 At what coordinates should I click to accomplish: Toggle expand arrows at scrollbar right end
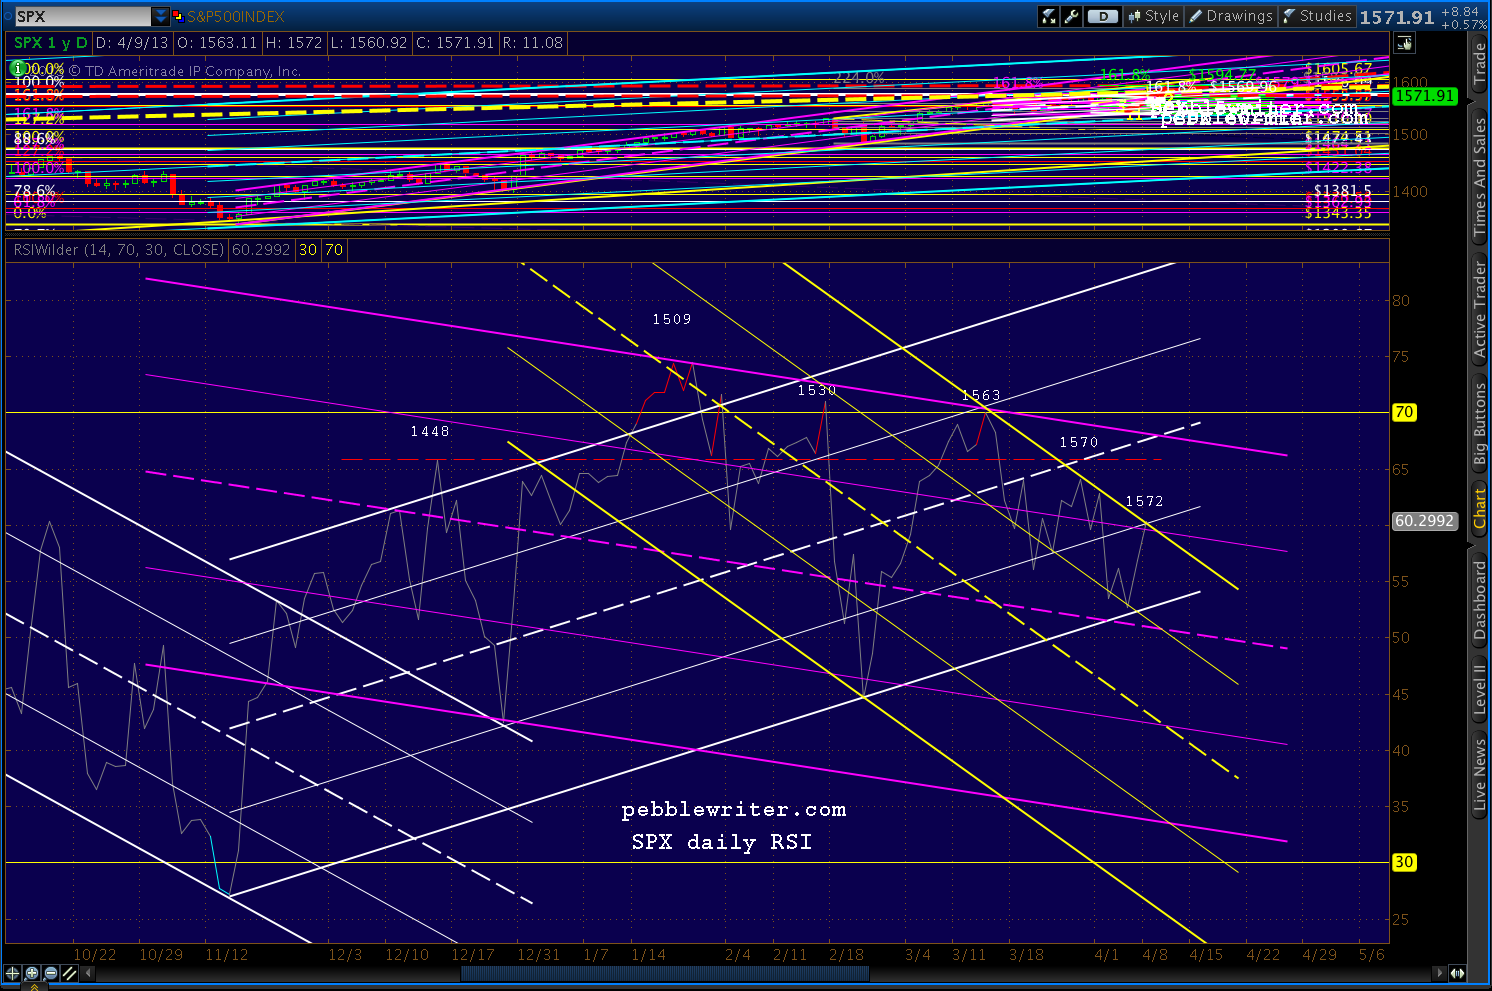1457,973
